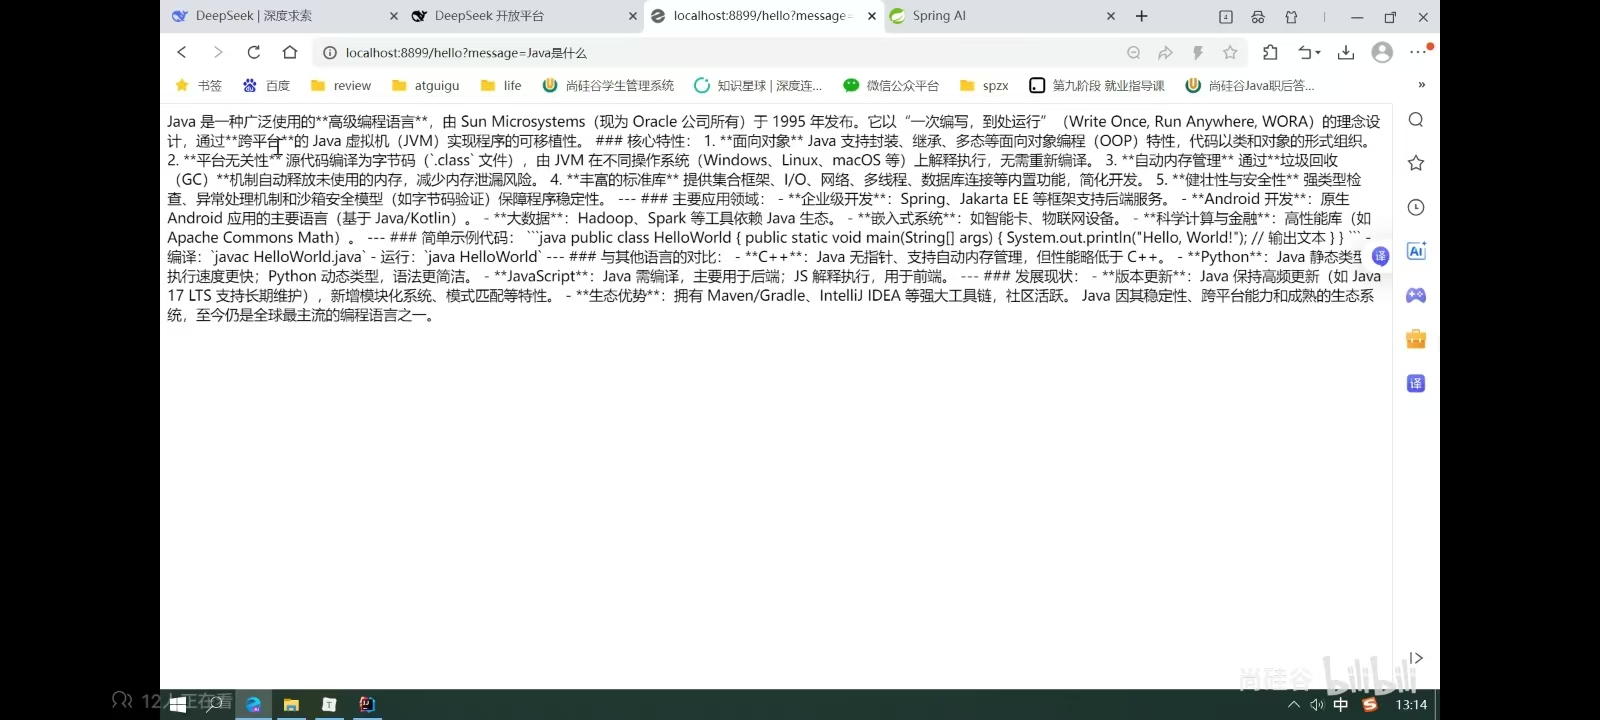Screen dimensions: 1600x720
Task: Open the sidebar game controller icon
Action: tap(1416, 295)
